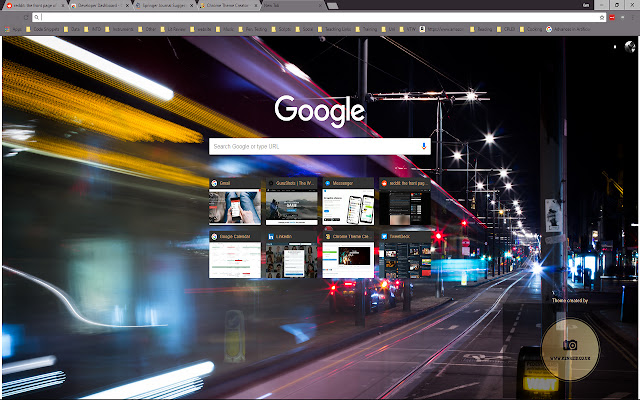Open the Code Snippets bookmark folder
This screenshot has width=640, height=400.
point(42,29)
